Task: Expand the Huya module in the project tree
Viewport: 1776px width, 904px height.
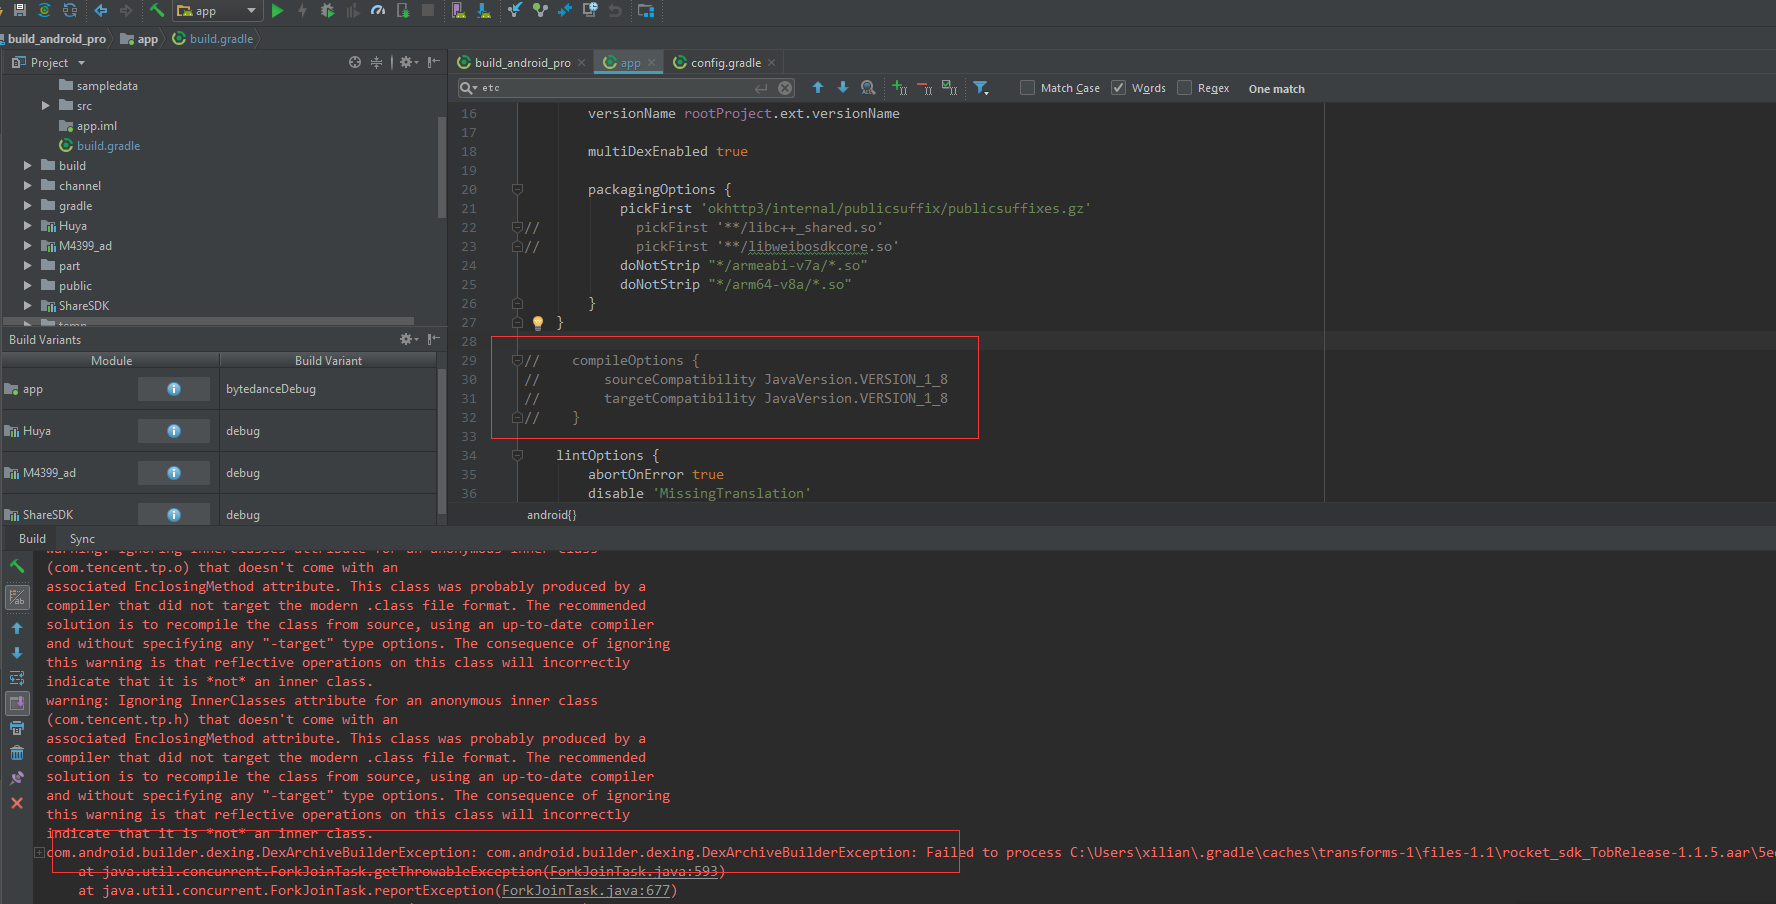Action: (28, 225)
